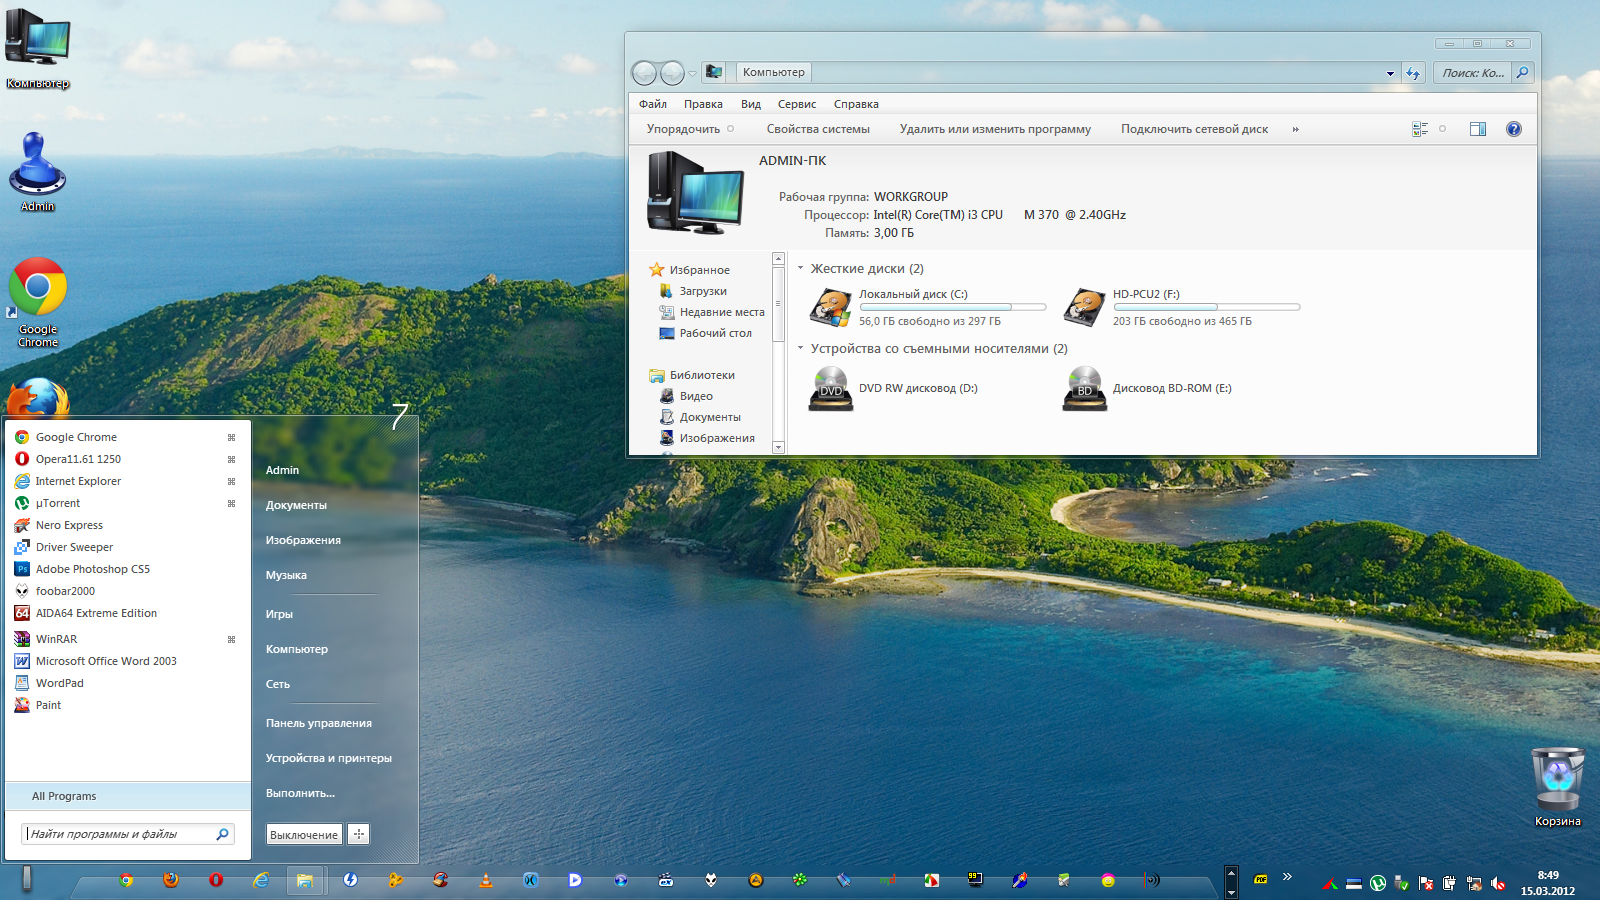Viewport: 1600px width, 900px height.
Task: Click the Выключение shutdown button
Action: click(304, 834)
